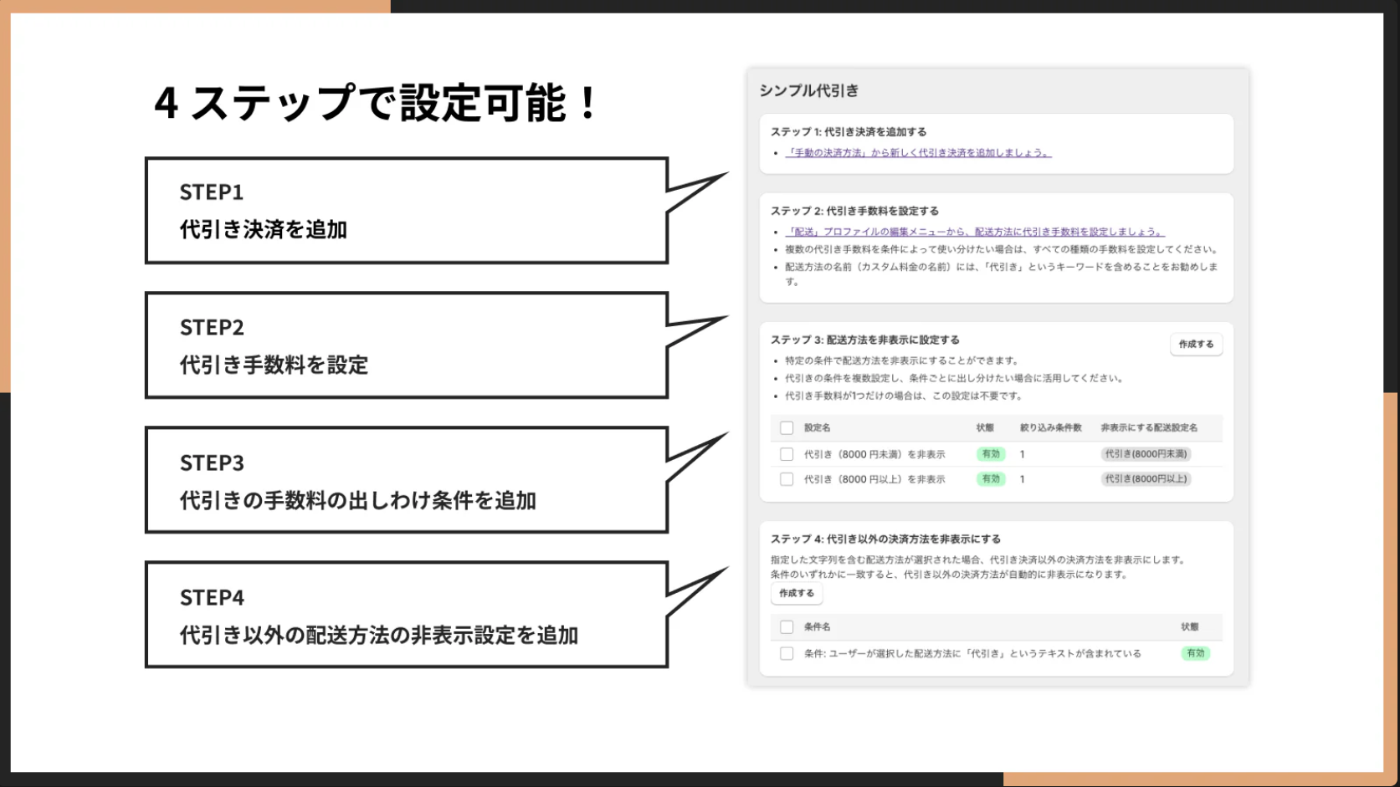
Task: Tick the select-all checkbox beside 設定名 header
Action: click(787, 428)
